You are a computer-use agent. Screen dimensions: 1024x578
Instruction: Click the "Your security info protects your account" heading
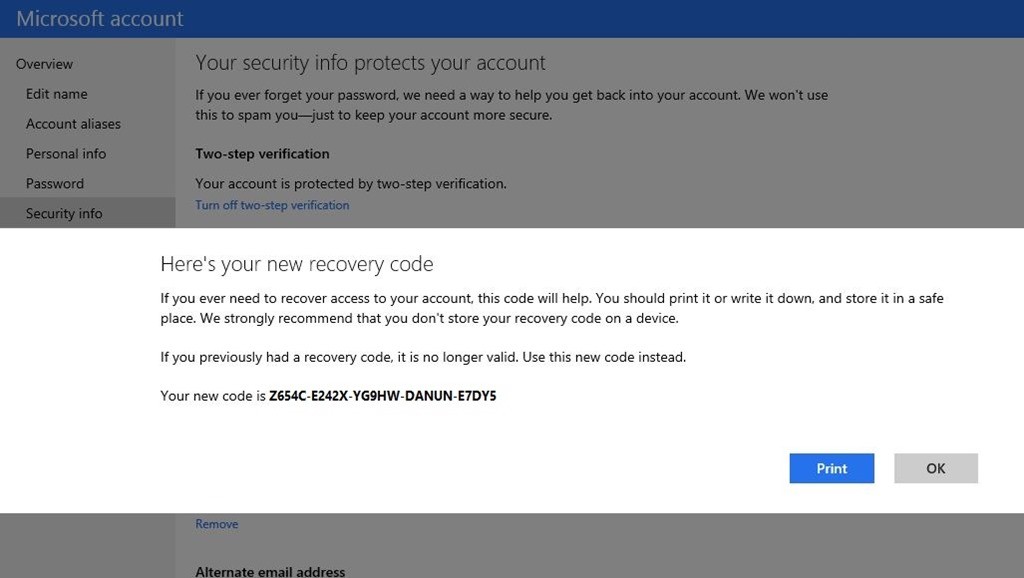tap(371, 62)
